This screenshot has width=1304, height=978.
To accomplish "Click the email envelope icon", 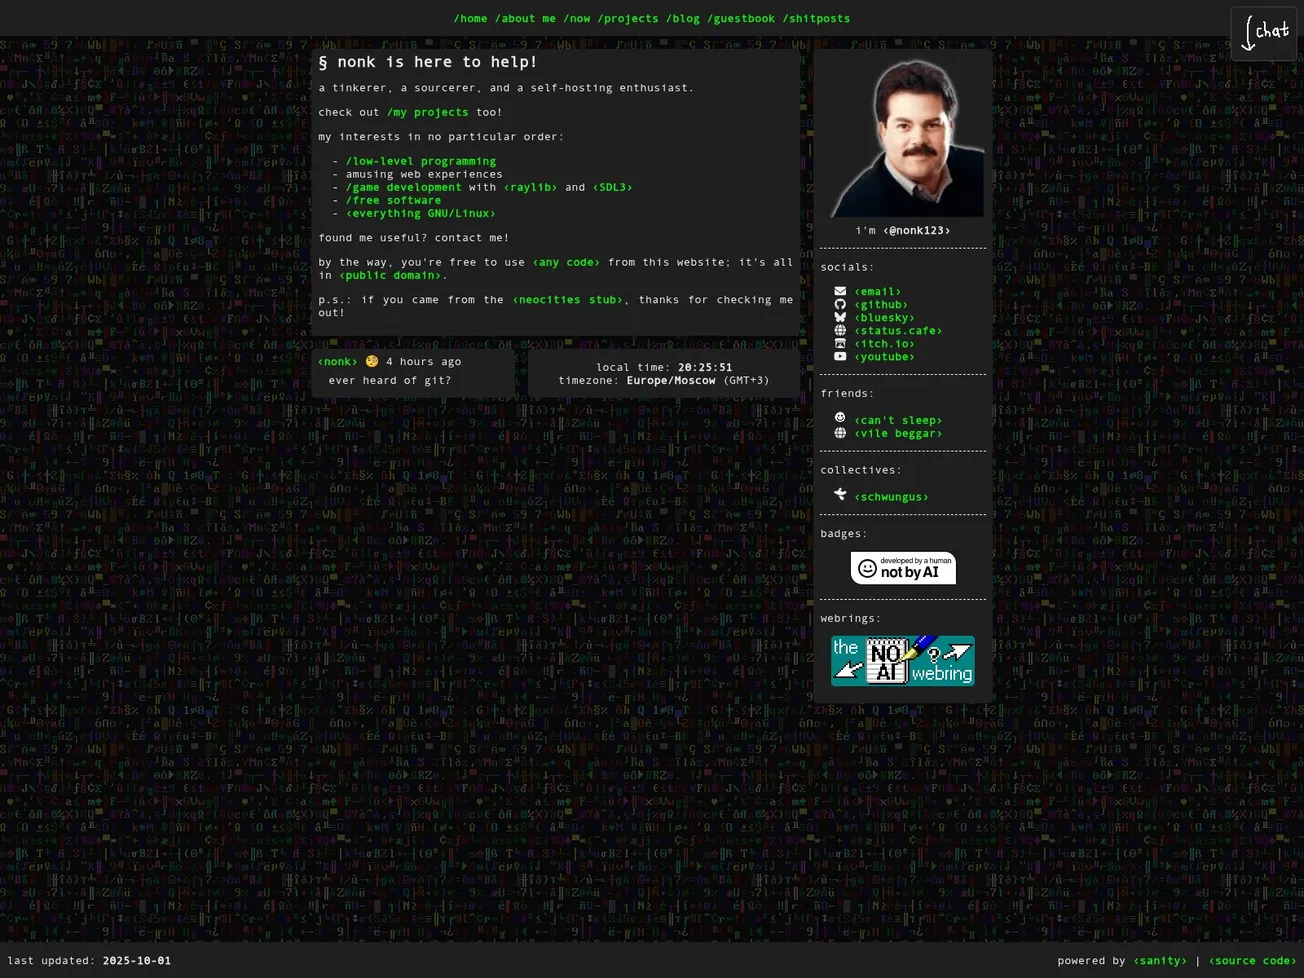I will pyautogui.click(x=840, y=291).
